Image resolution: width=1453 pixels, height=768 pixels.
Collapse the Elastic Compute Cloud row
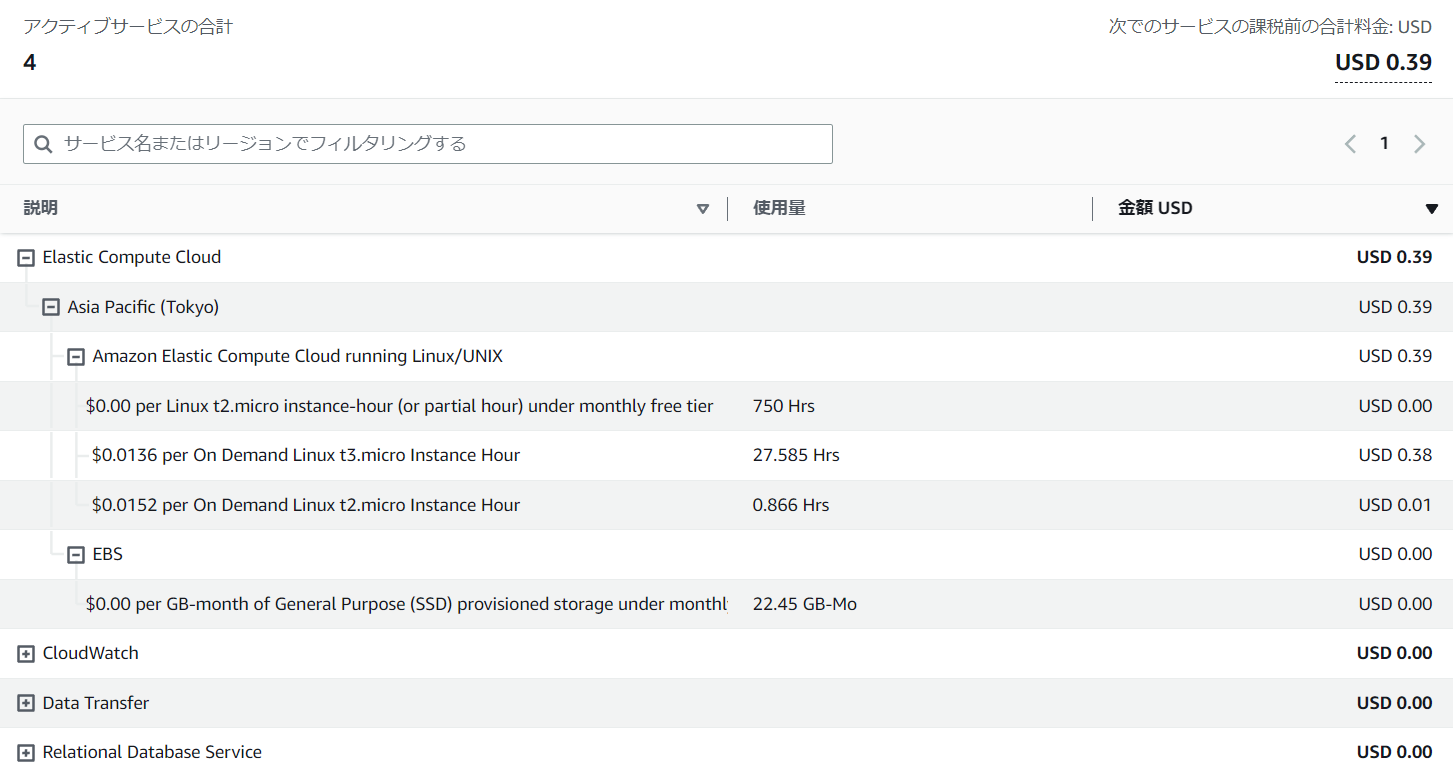[26, 258]
